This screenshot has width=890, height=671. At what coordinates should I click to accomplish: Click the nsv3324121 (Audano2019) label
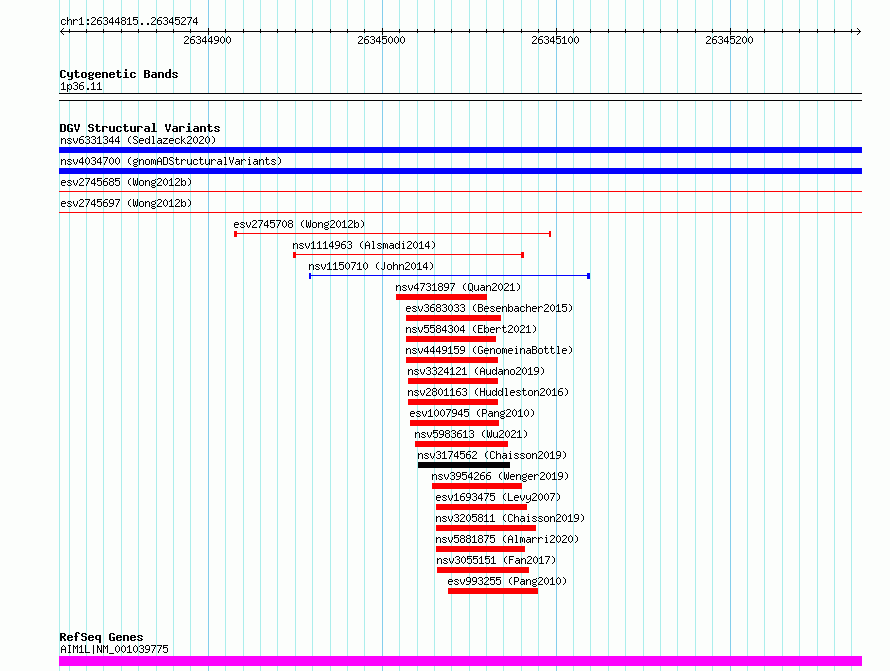[x=476, y=371]
